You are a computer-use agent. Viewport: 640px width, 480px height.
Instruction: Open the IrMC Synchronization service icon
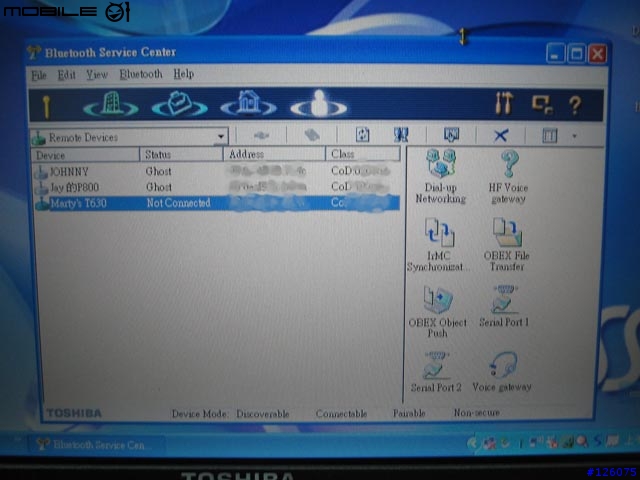pyautogui.click(x=437, y=244)
